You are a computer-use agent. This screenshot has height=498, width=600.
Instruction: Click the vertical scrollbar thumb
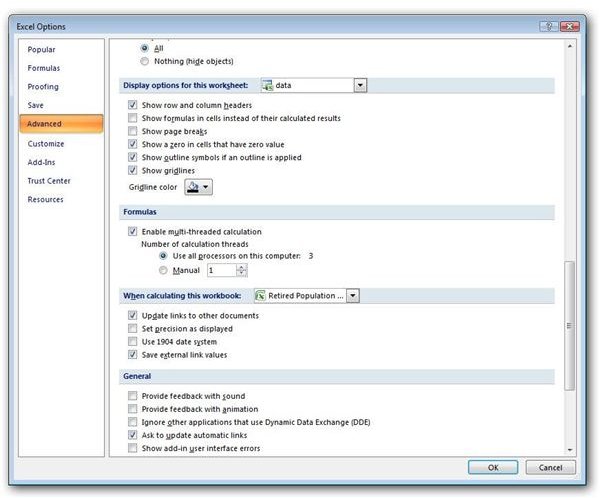pos(570,326)
